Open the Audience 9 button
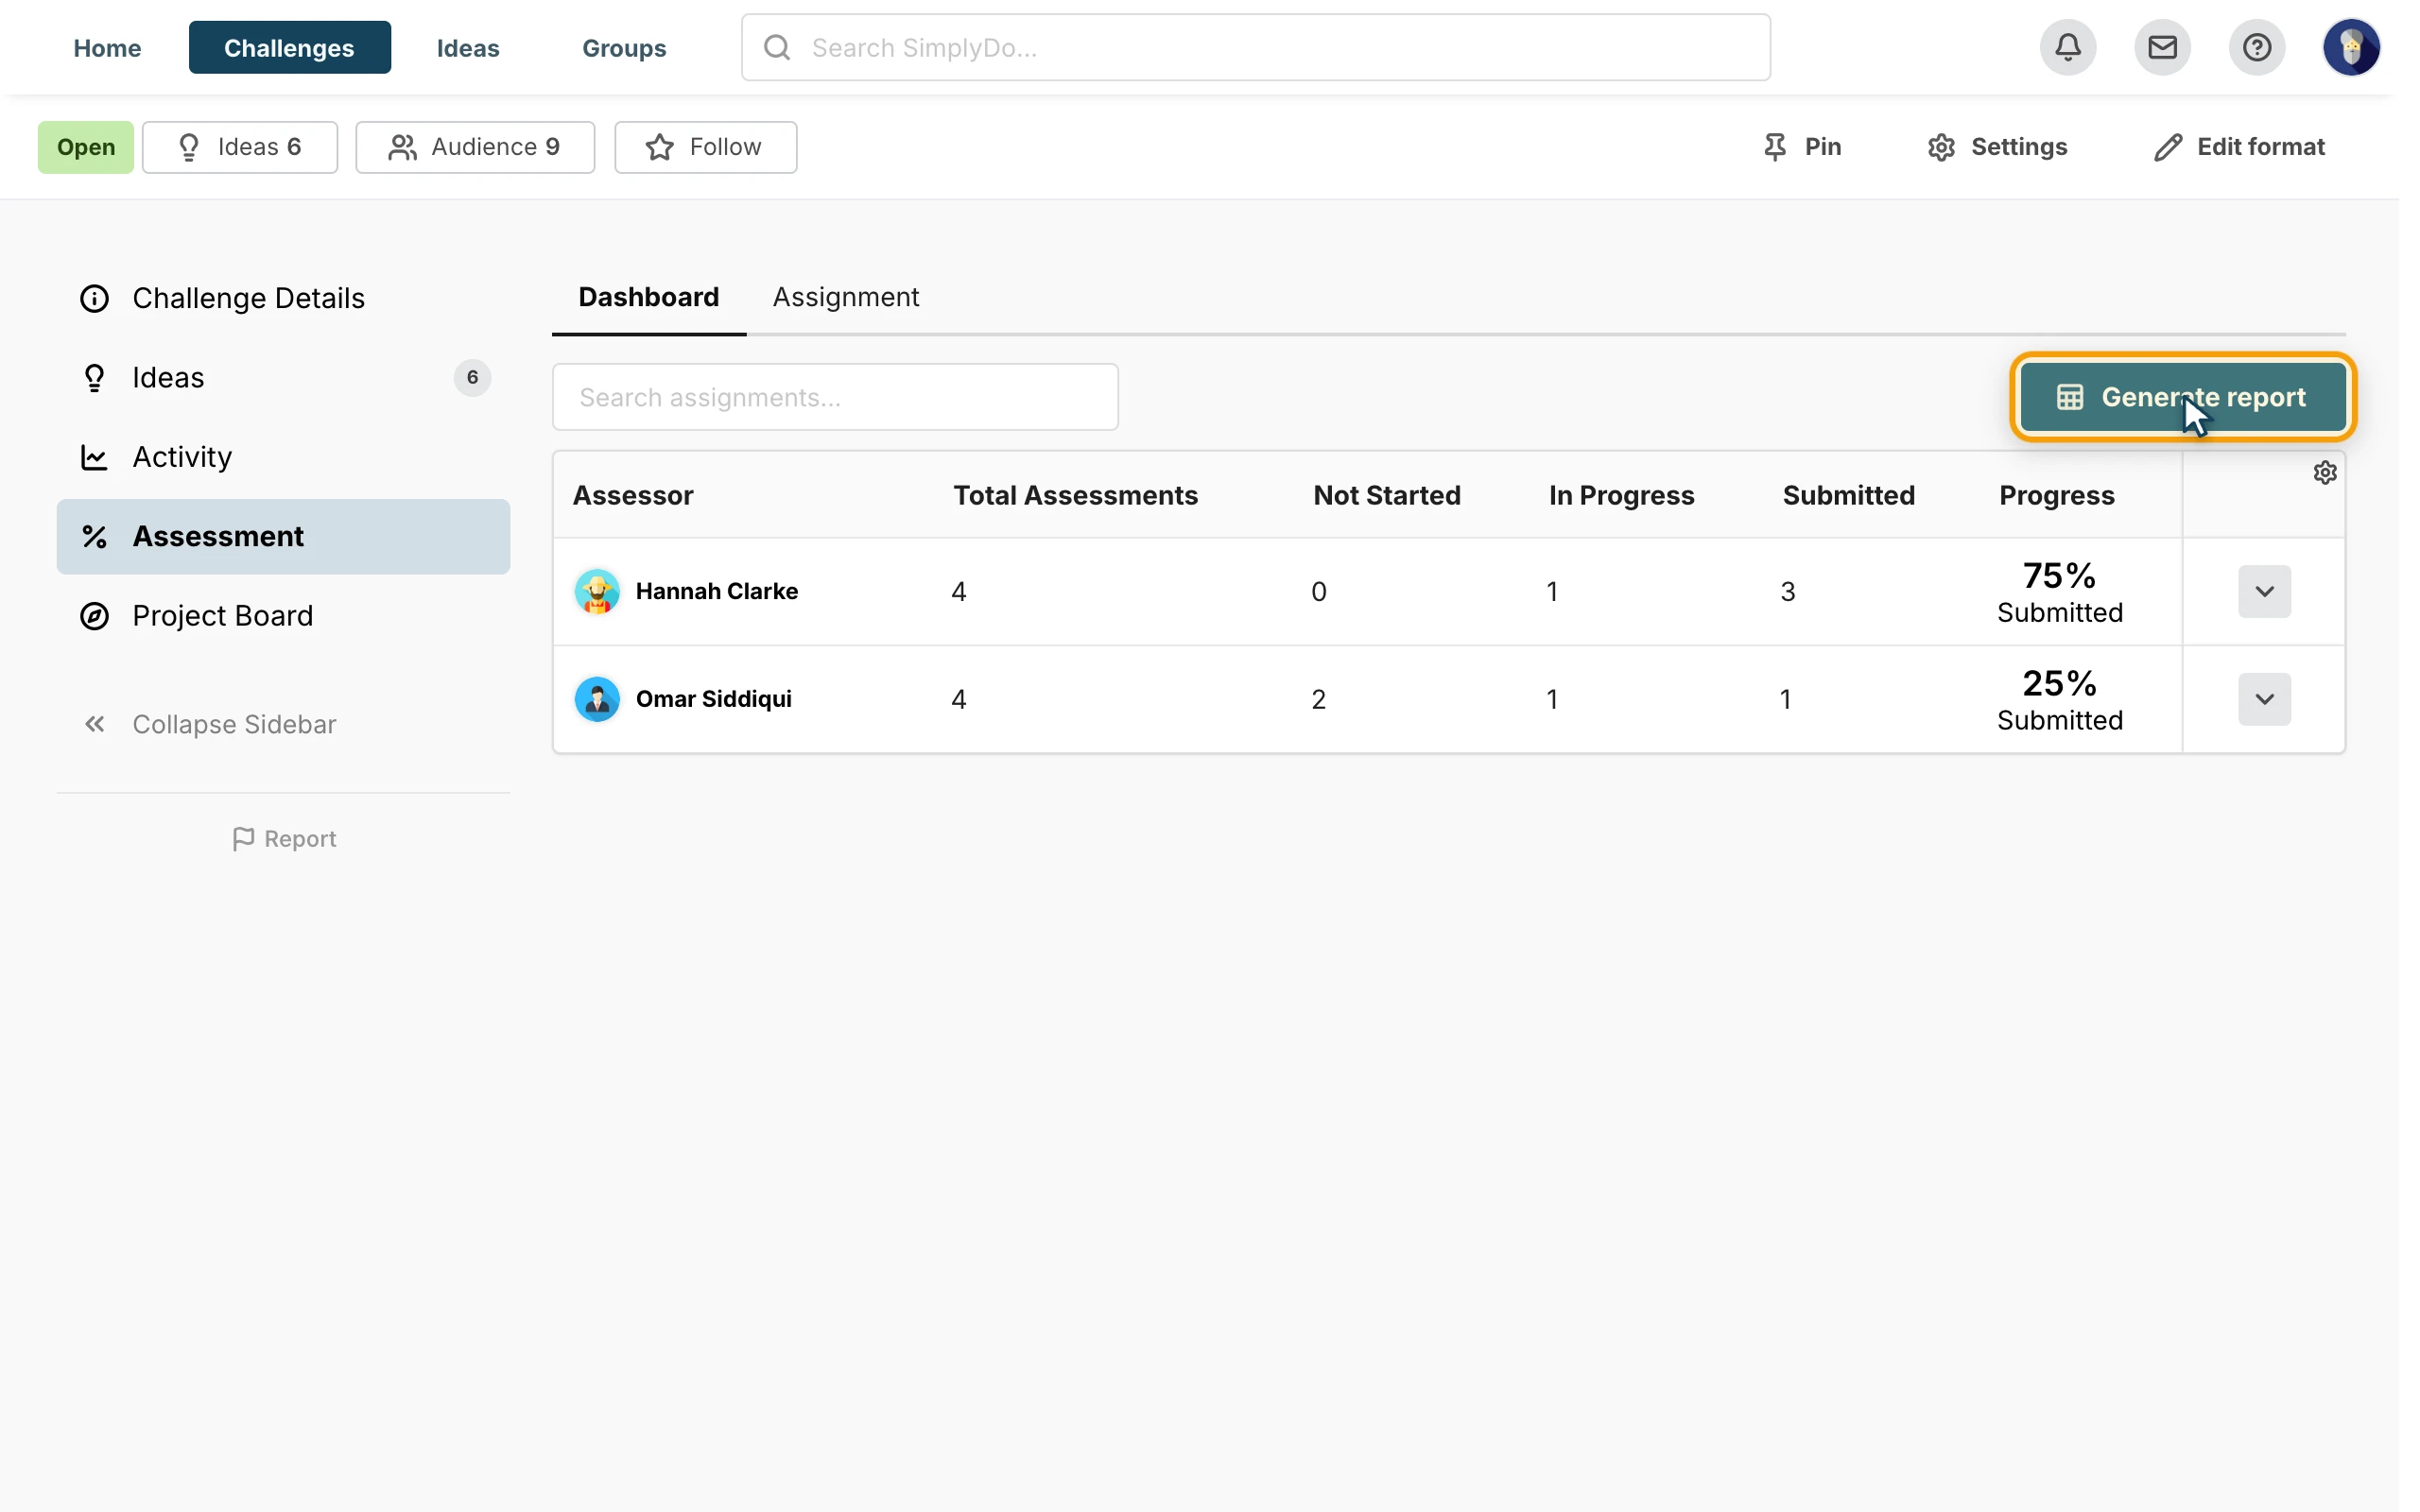Viewport: 2420px width, 1512px height. click(x=475, y=147)
